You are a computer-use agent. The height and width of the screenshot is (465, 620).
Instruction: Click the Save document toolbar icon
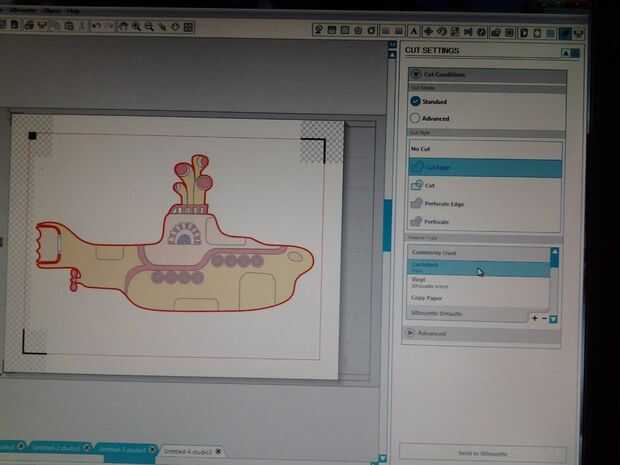(x=14, y=25)
